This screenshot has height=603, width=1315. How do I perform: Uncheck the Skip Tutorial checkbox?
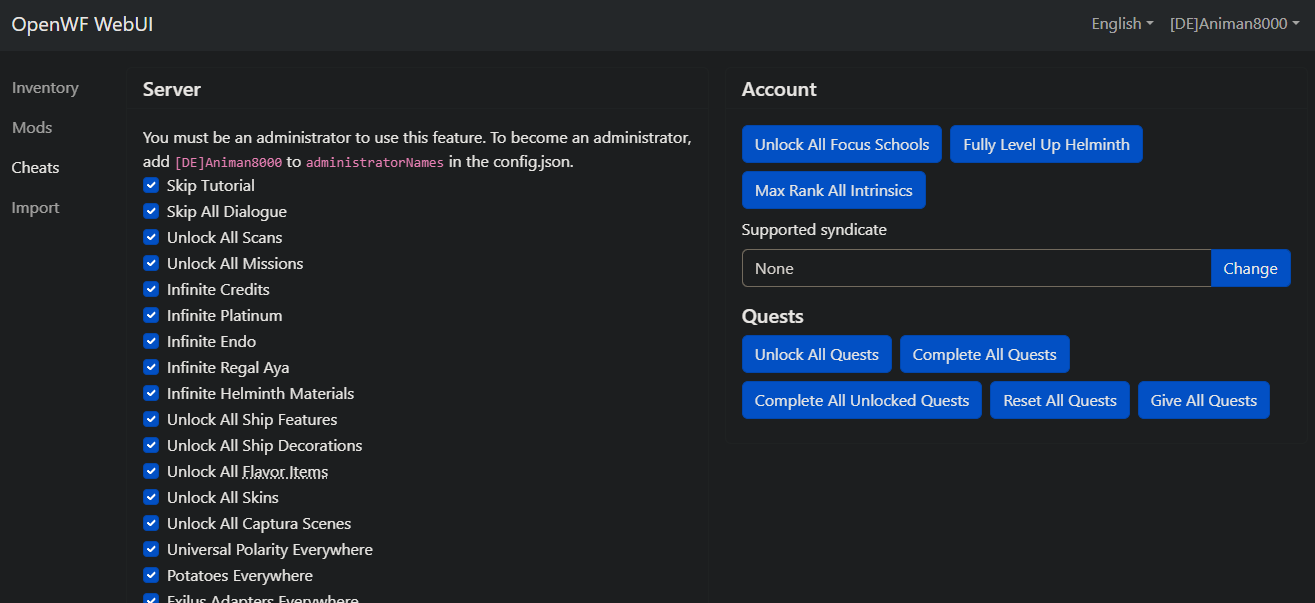tap(151, 186)
